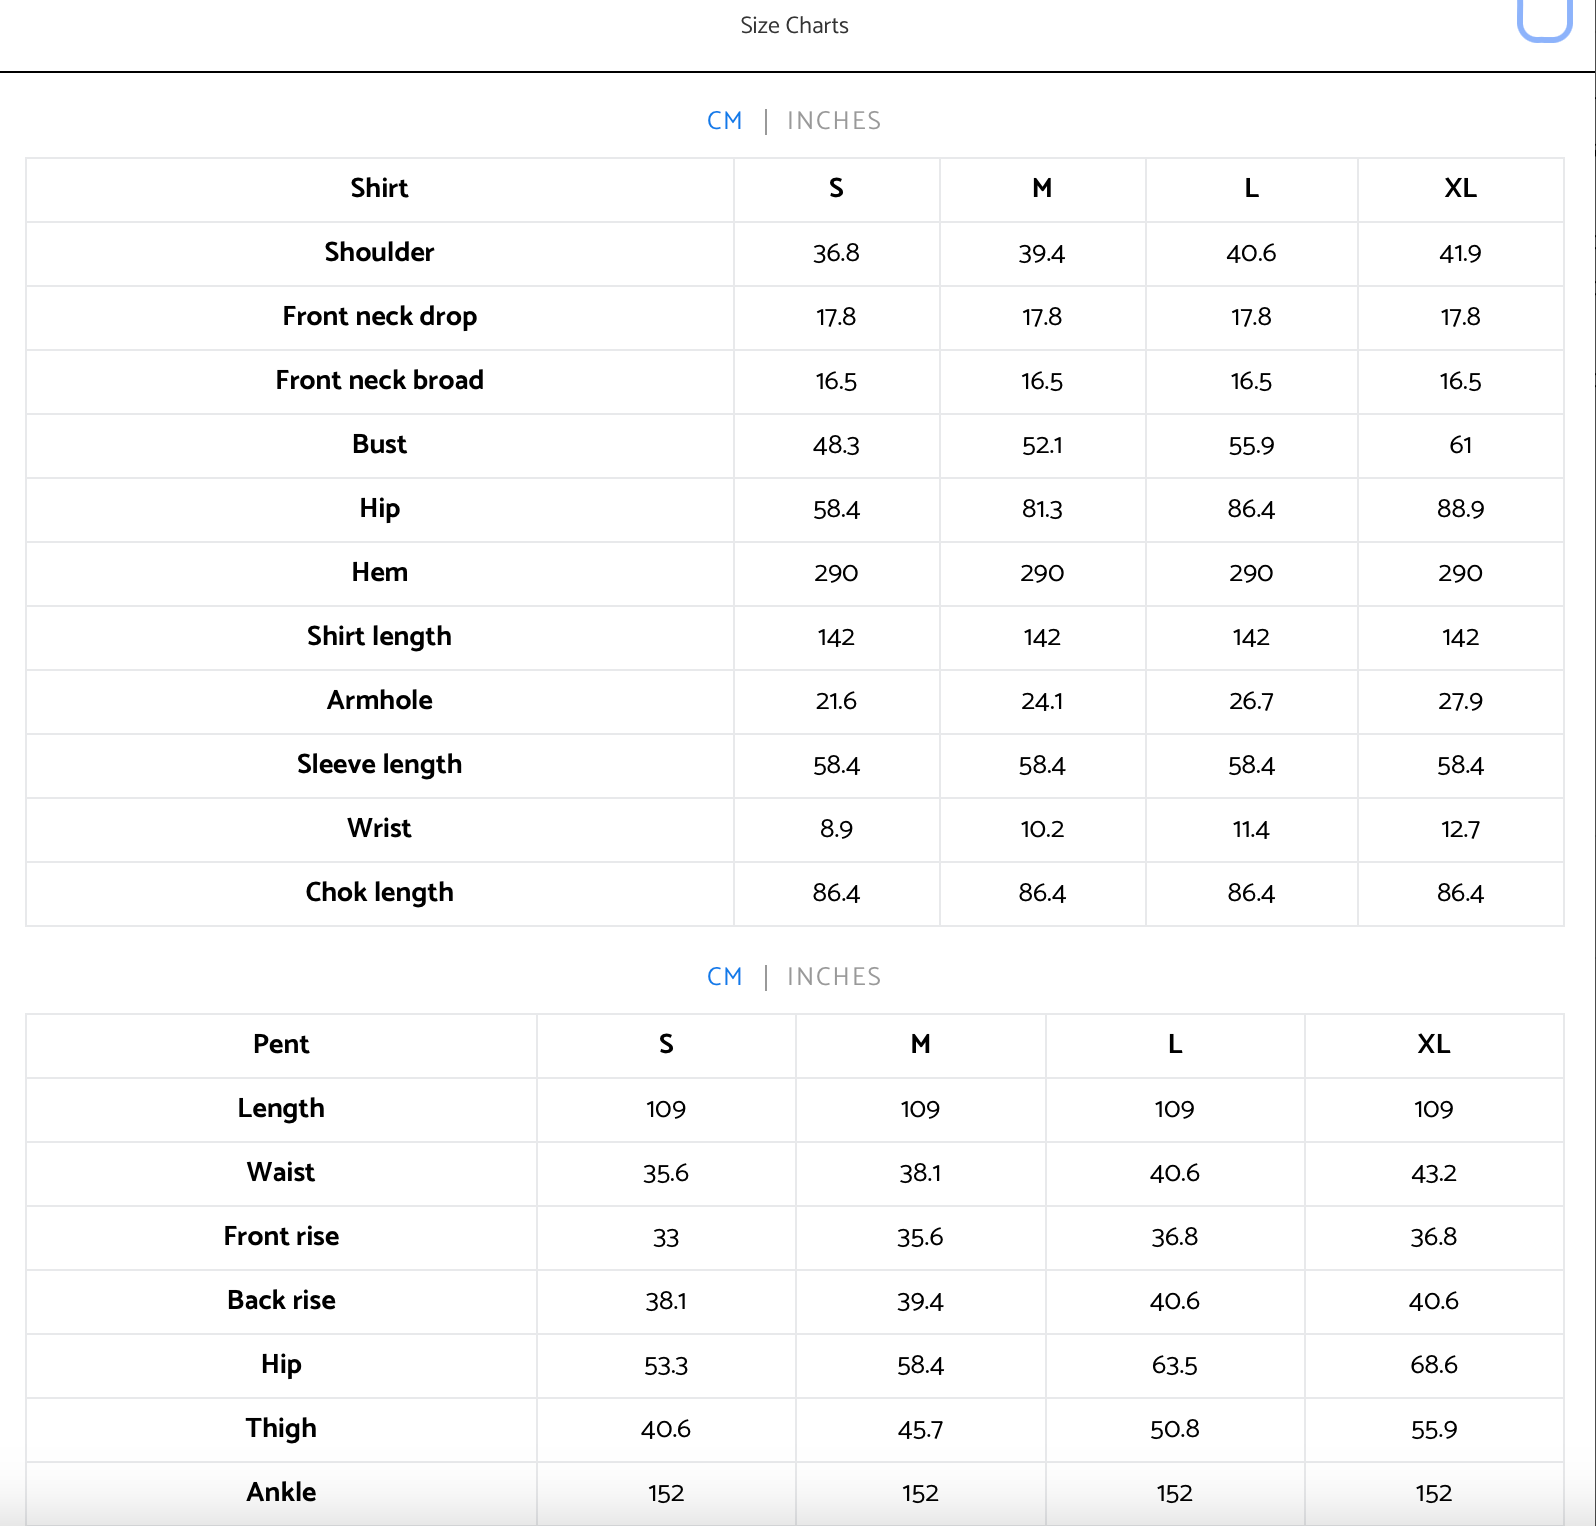This screenshot has height=1526, width=1596.
Task: Click the Size Charts title
Action: (794, 26)
